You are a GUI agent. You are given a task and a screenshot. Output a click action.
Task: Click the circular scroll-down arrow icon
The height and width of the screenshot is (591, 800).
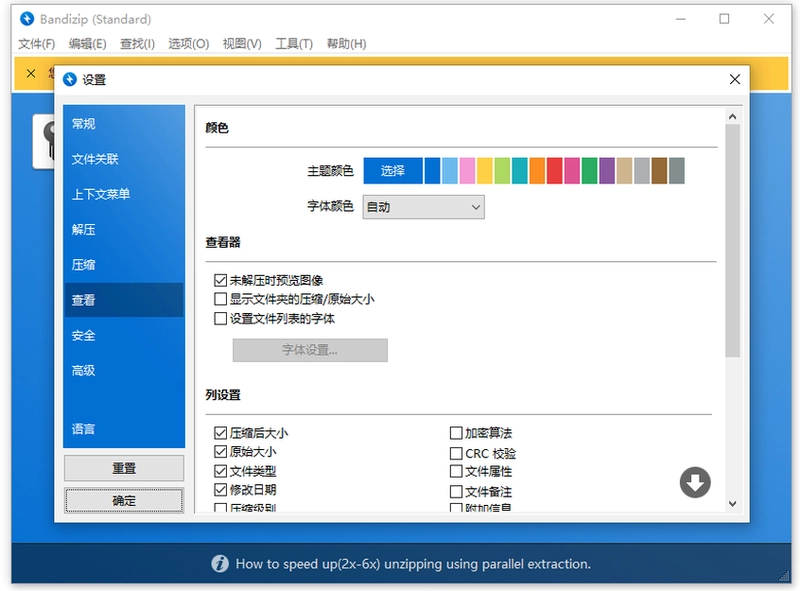tap(695, 482)
